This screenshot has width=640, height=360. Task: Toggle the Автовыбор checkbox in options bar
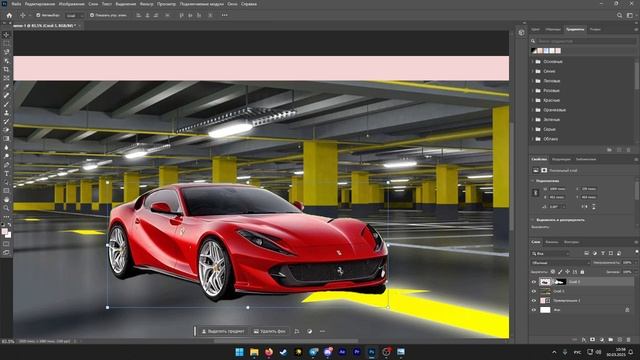(38, 15)
